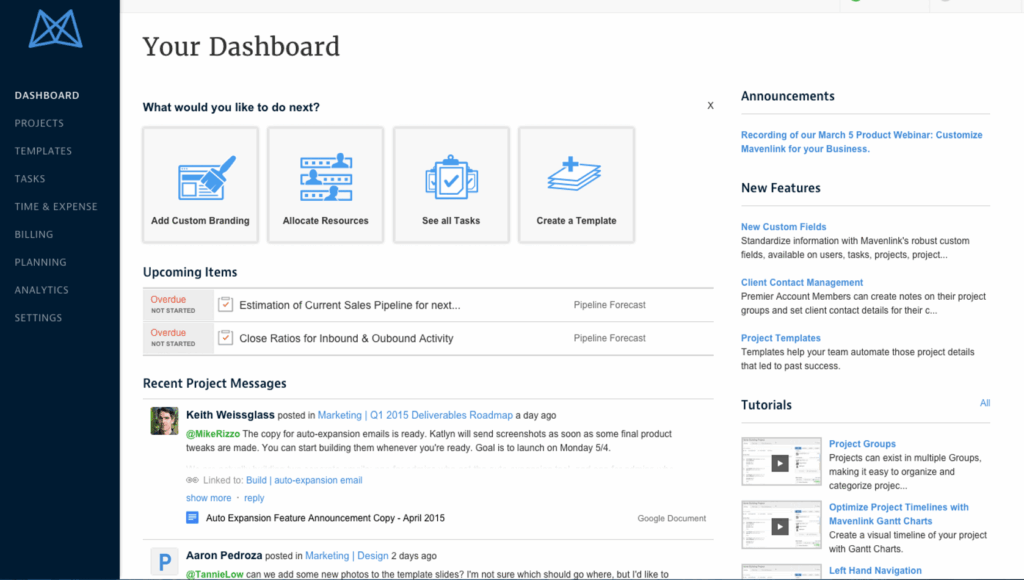Open Time & Expense in sidebar
This screenshot has height=580, width=1024.
coord(56,206)
